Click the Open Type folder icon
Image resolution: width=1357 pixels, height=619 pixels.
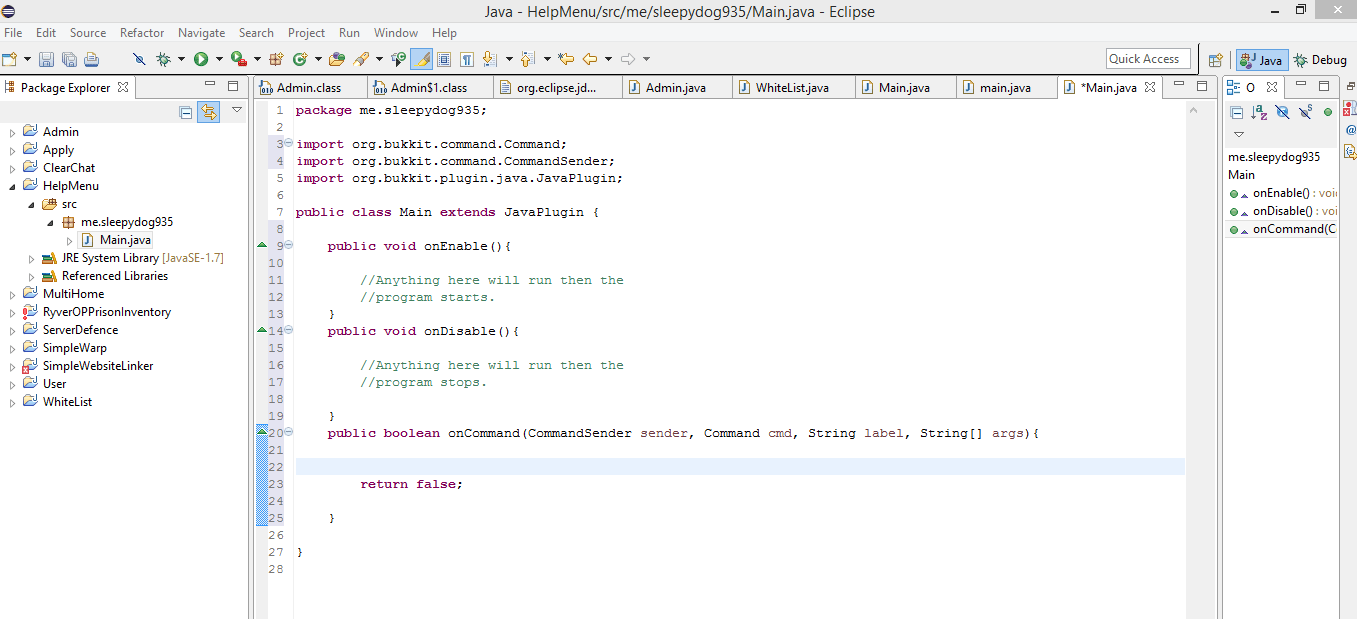pos(337,59)
